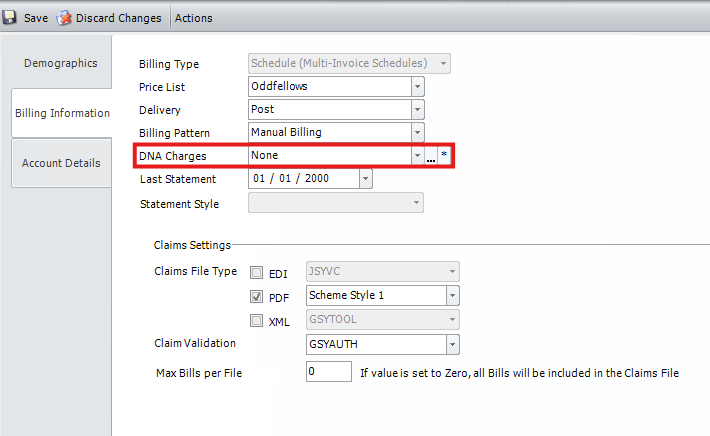Open the Last Statement date picker arrow

click(x=365, y=179)
